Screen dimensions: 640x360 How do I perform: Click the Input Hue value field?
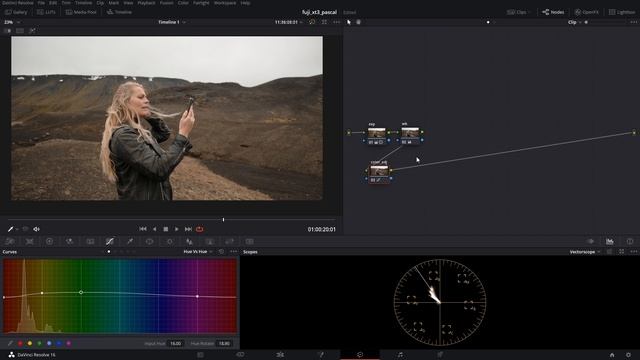point(176,344)
